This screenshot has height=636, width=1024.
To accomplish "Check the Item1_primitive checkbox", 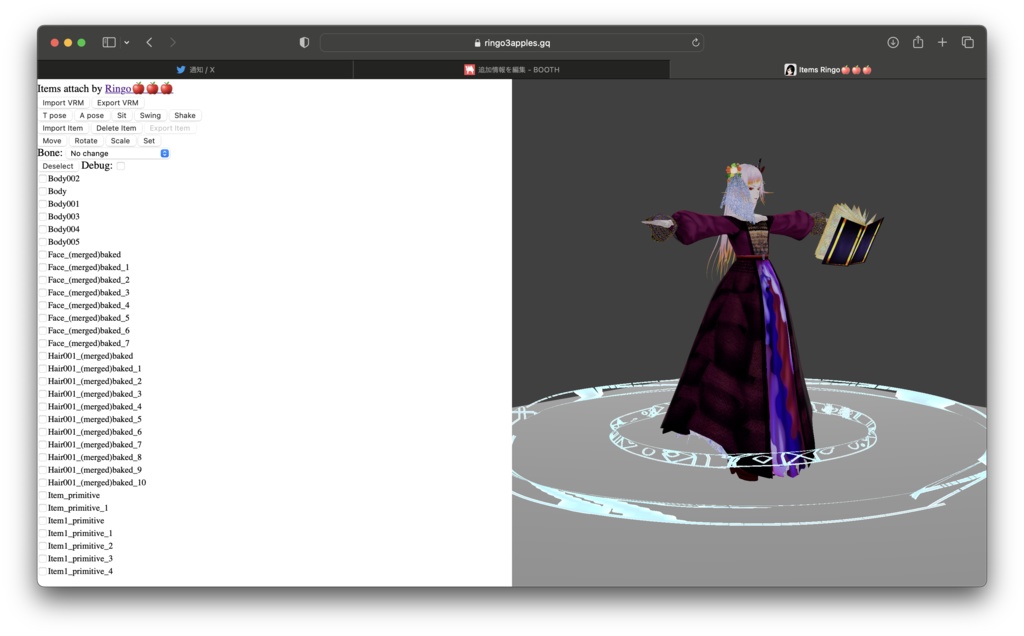I will (x=42, y=520).
